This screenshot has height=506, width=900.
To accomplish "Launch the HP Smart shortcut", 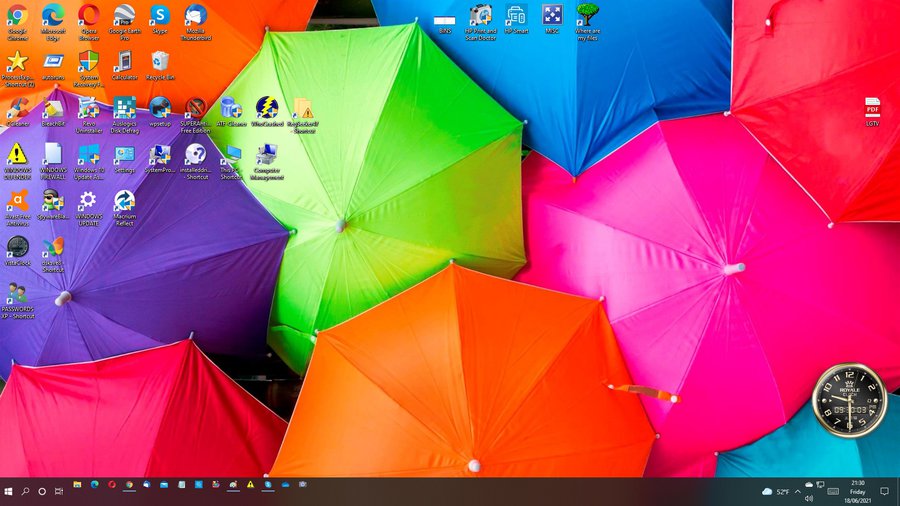I will pyautogui.click(x=516, y=19).
